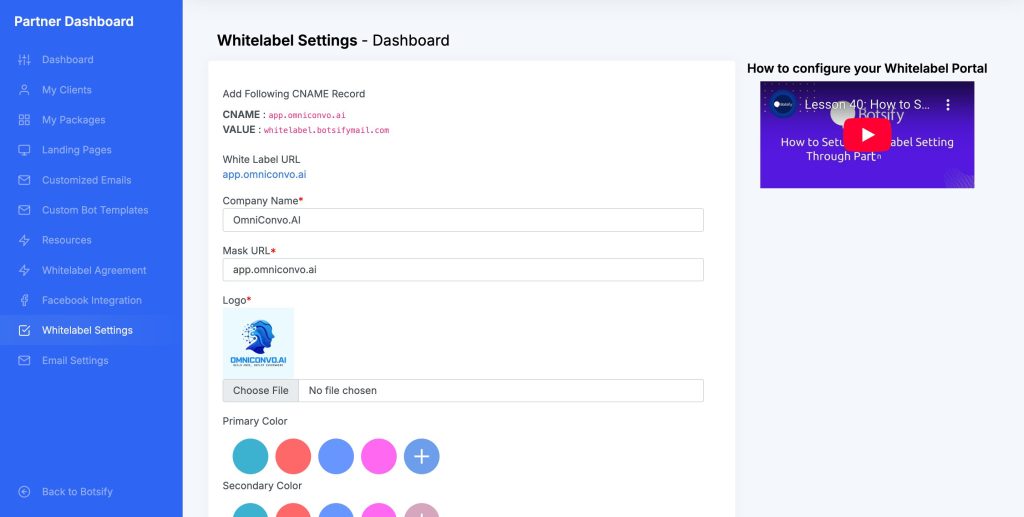
Task: Open Facebook Integration settings
Action: [x=91, y=300]
